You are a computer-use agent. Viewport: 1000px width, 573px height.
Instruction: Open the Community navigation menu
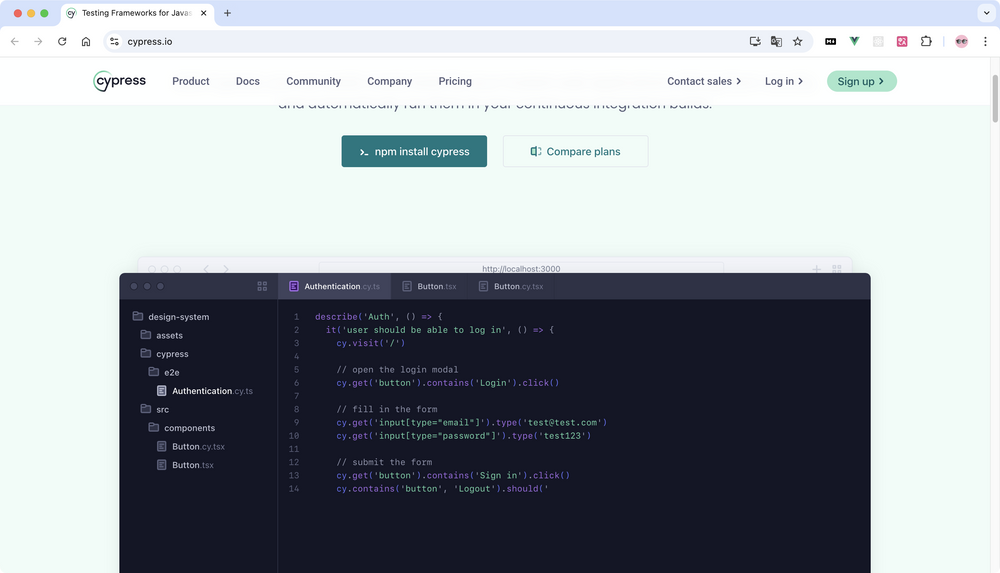(313, 81)
